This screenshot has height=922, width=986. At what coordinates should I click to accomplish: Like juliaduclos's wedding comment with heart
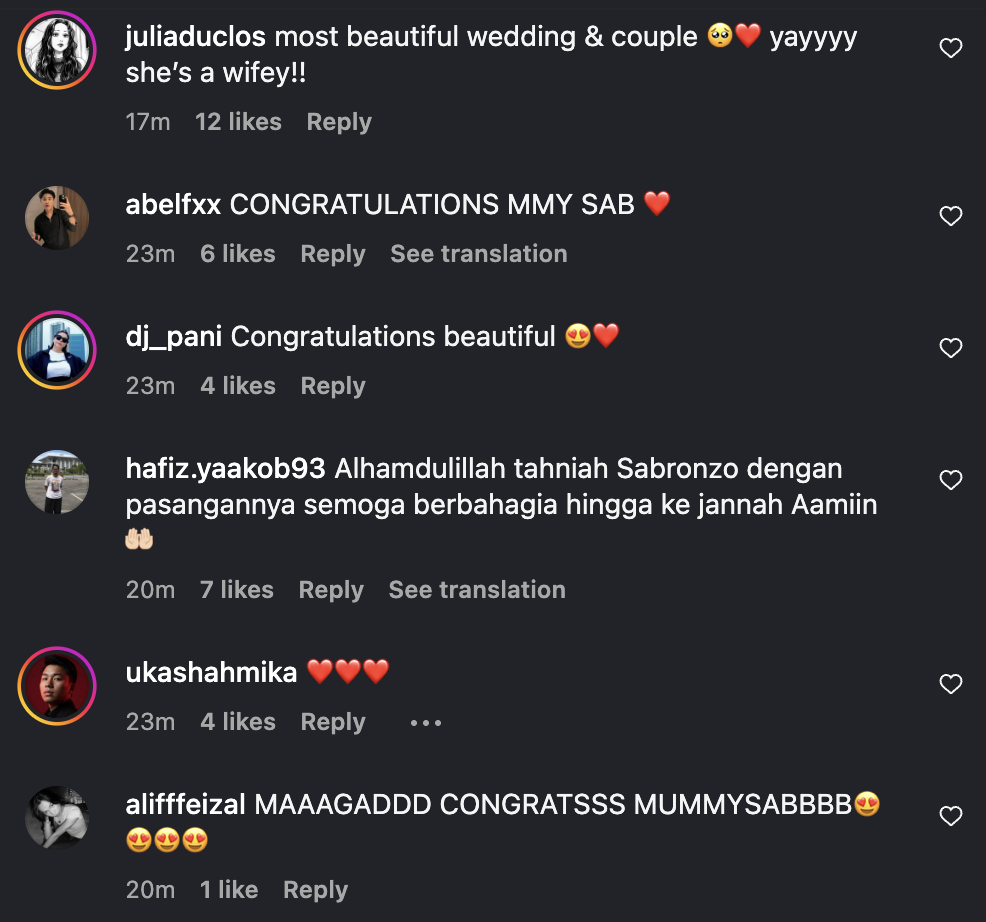[x=951, y=48]
